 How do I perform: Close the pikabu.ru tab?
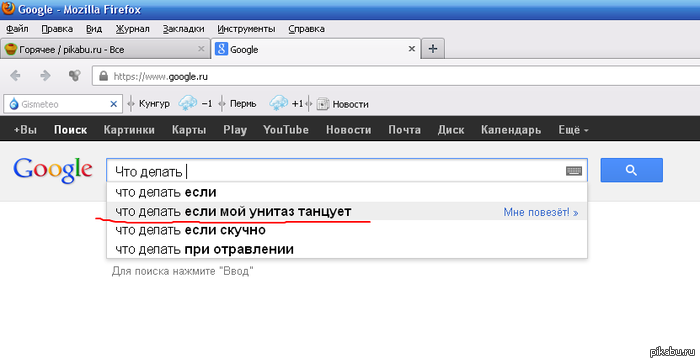[201, 49]
